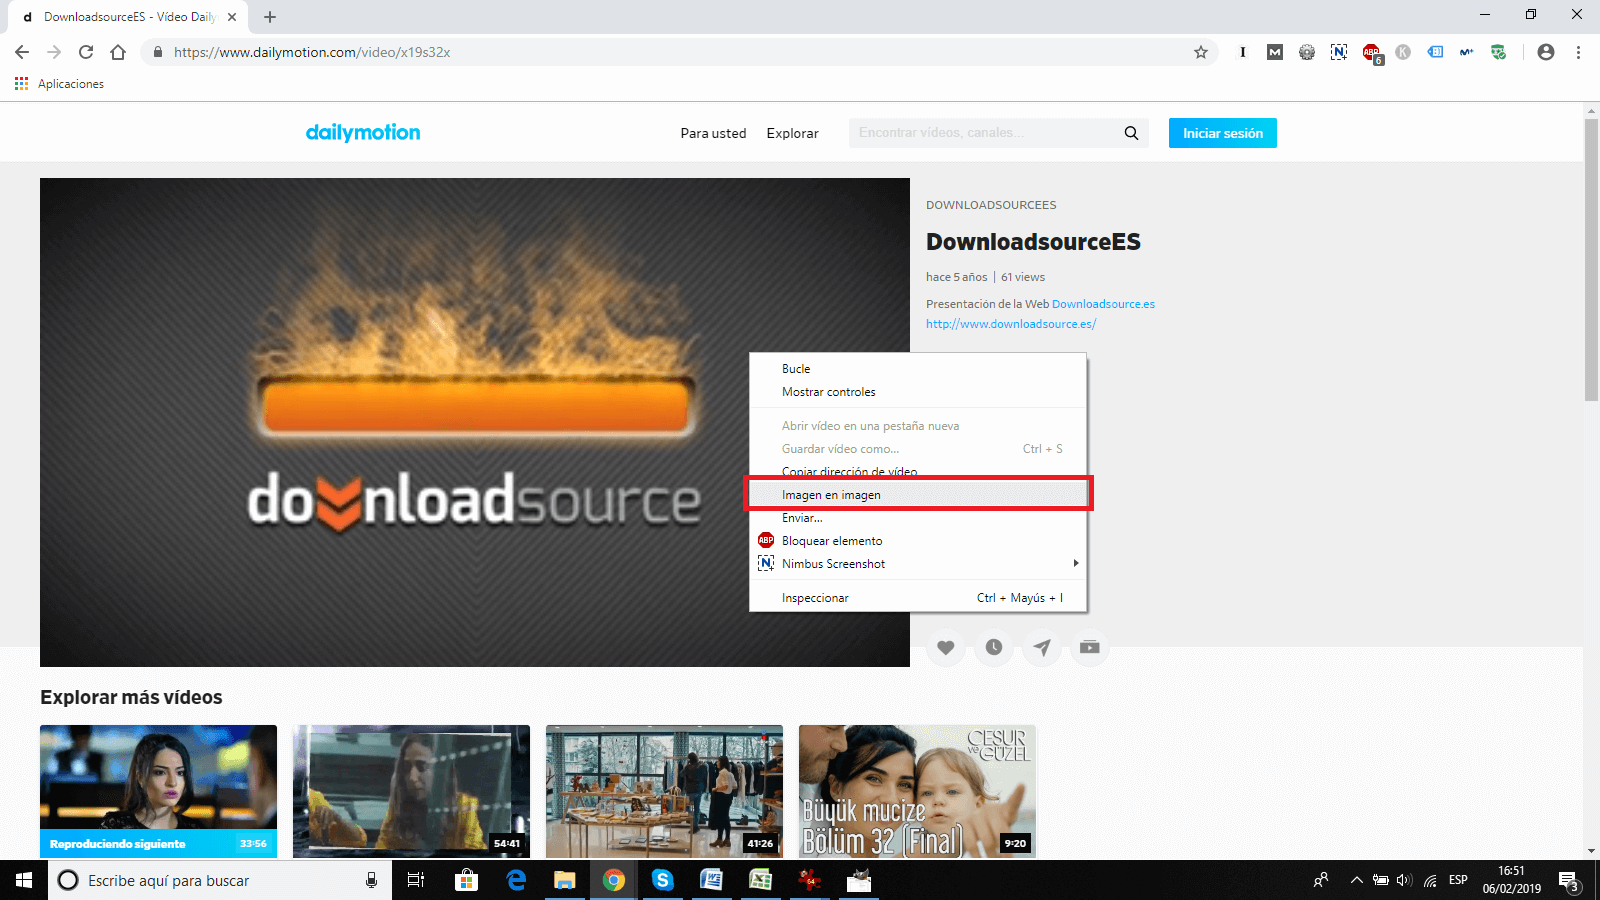The height and width of the screenshot is (900, 1600).
Task: Like the video with heart icon
Action: [x=946, y=647]
